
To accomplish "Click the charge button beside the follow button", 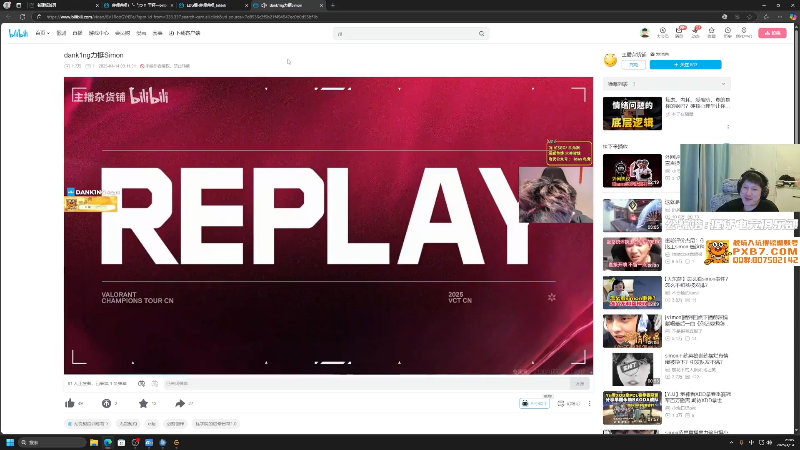I will coord(634,65).
